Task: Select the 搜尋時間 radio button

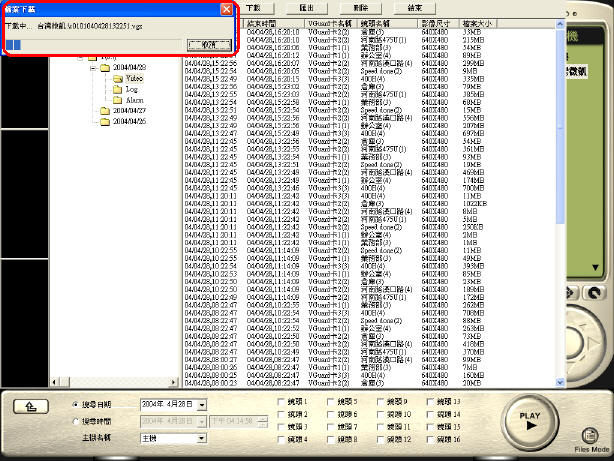Action: [x=76, y=421]
